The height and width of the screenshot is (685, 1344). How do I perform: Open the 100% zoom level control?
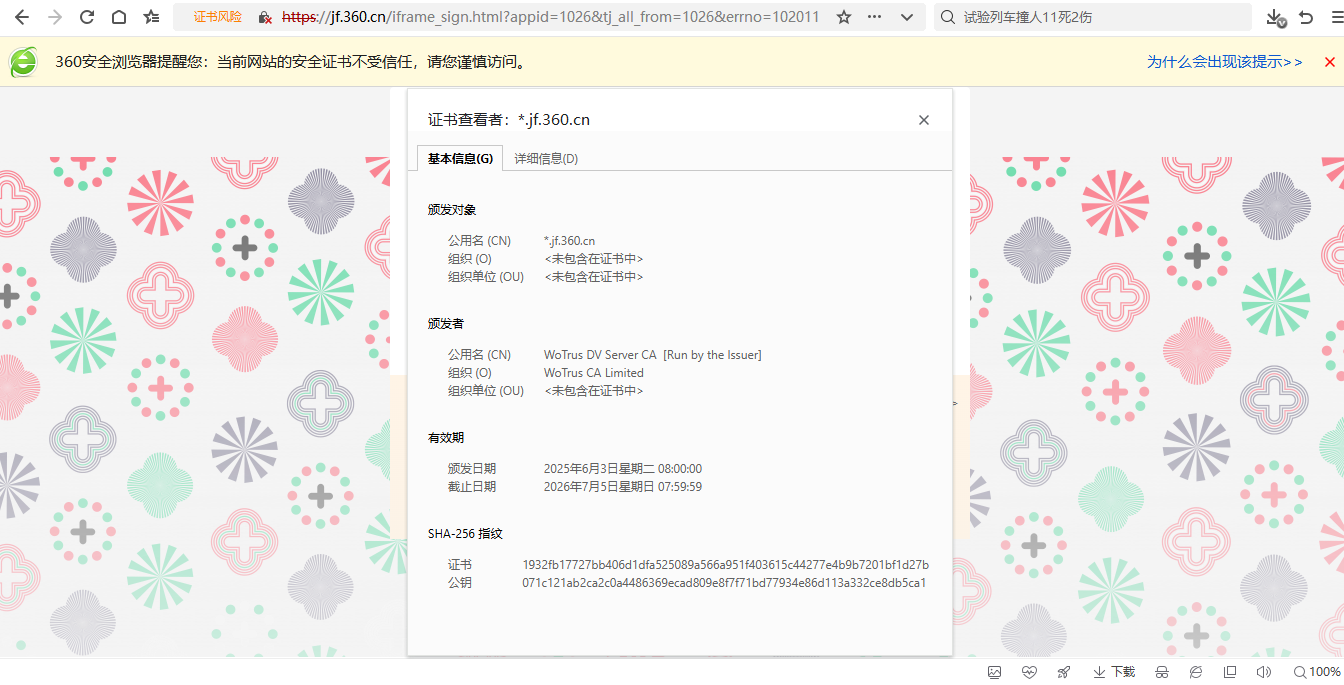[1318, 672]
